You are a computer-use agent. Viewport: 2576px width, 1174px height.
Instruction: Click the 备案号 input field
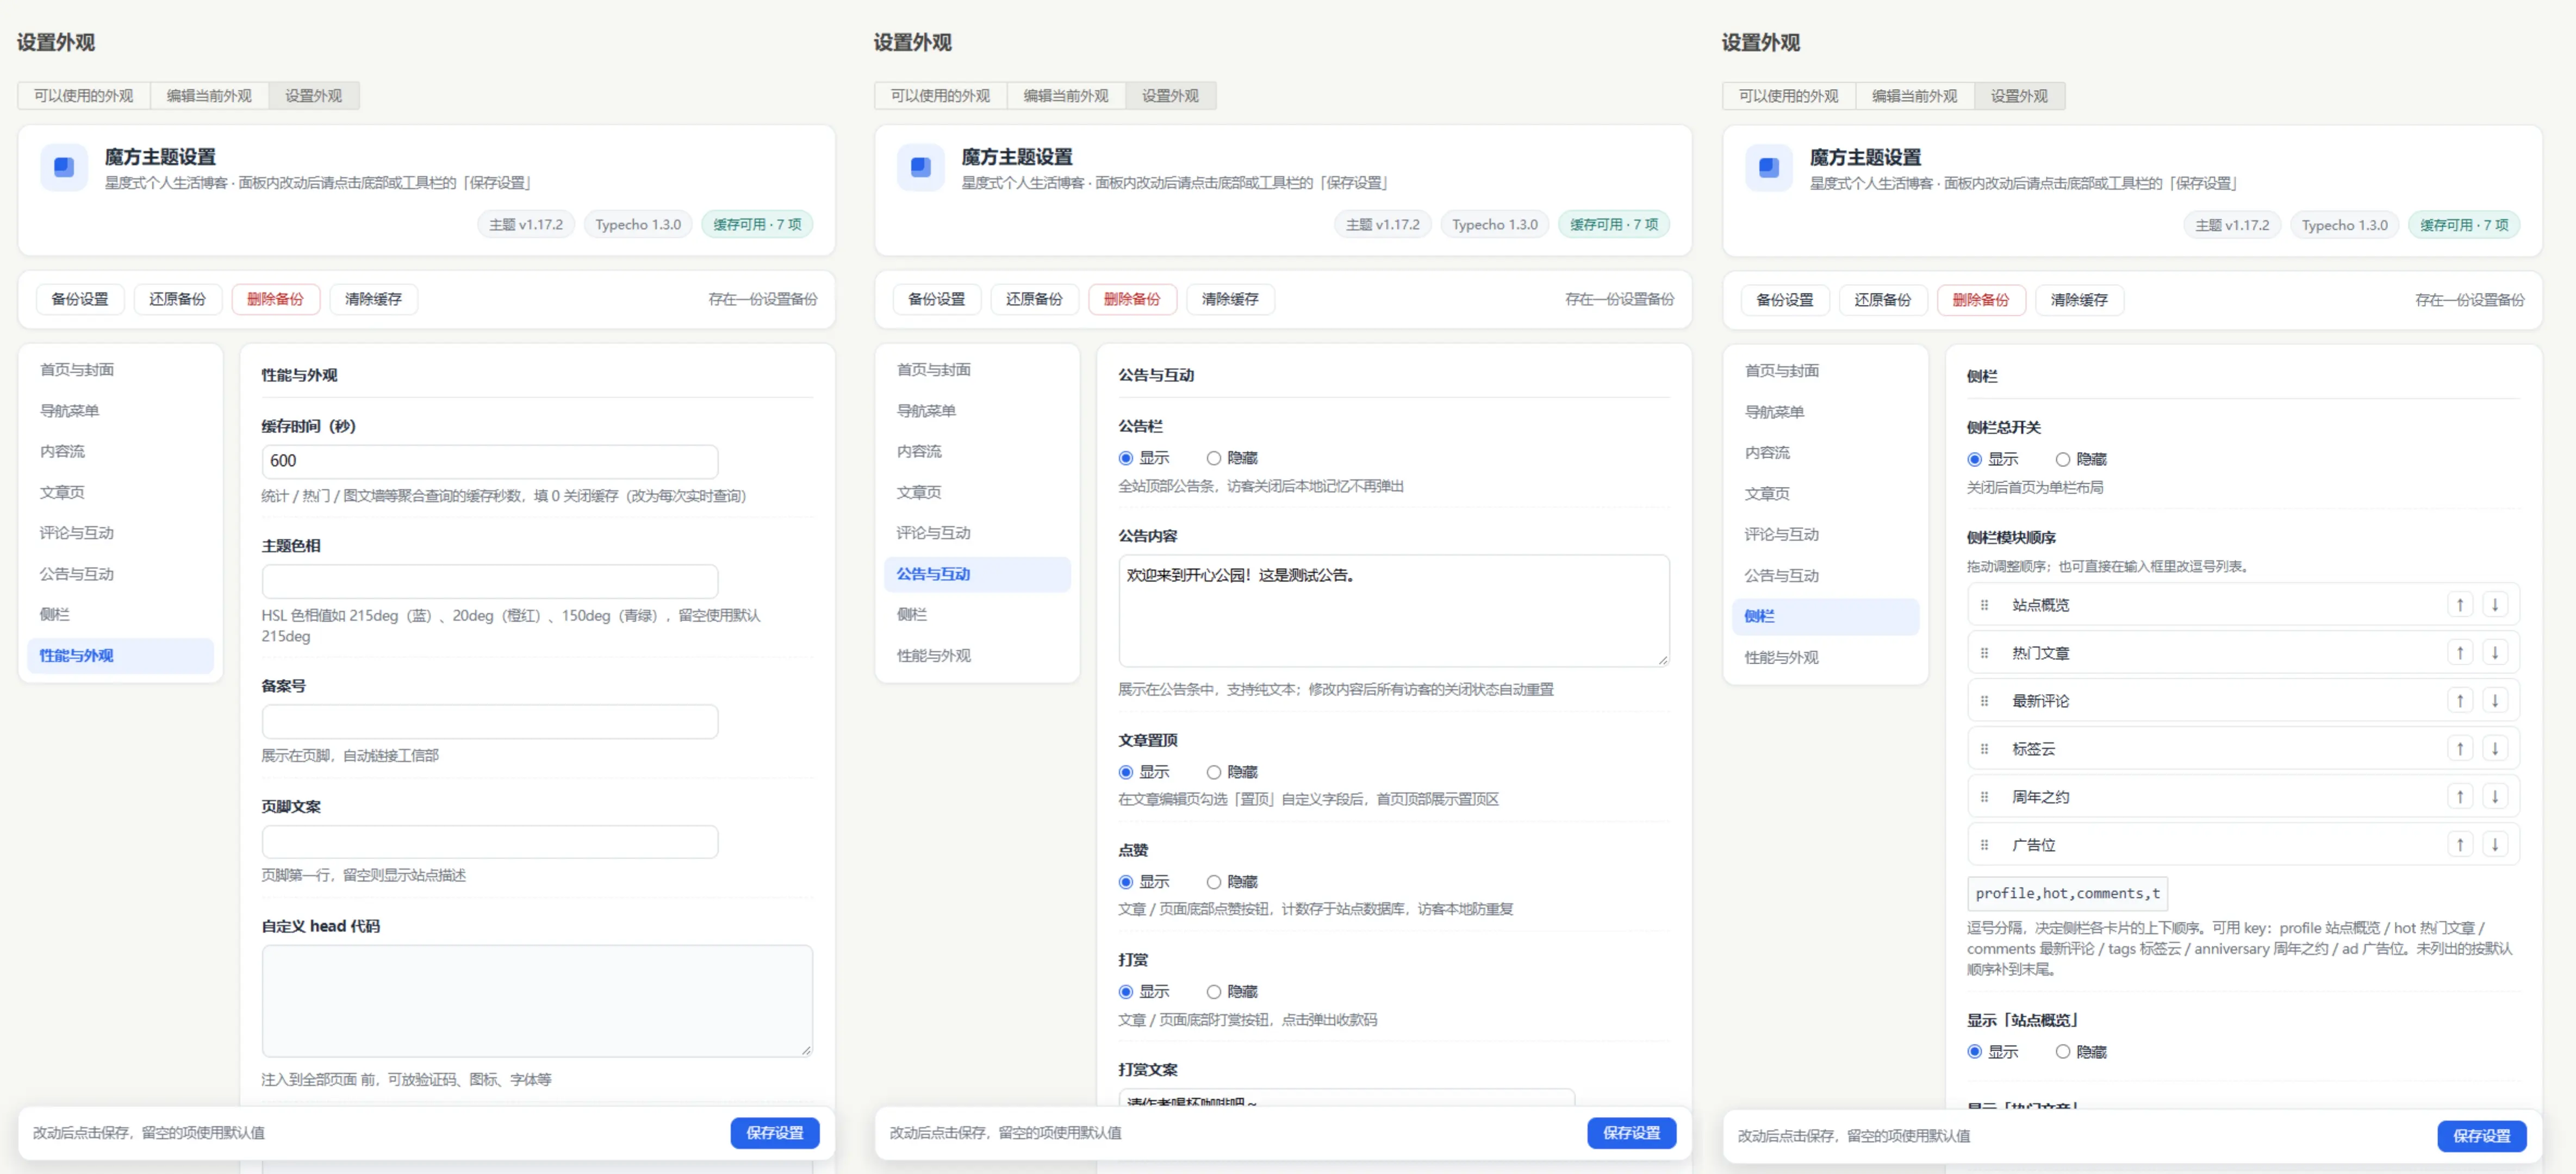490,721
